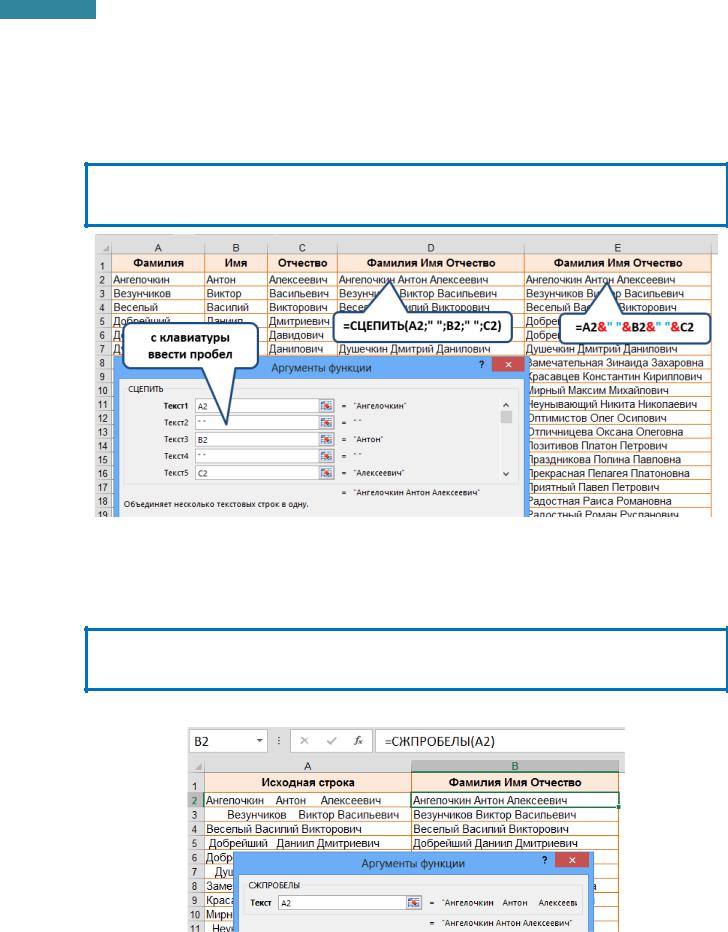
Task: Click the Отчество header cell
Action: (x=302, y=263)
